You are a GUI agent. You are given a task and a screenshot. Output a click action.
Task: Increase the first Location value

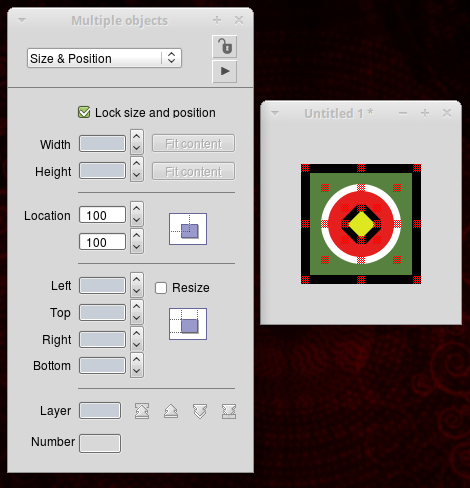[x=137, y=208]
